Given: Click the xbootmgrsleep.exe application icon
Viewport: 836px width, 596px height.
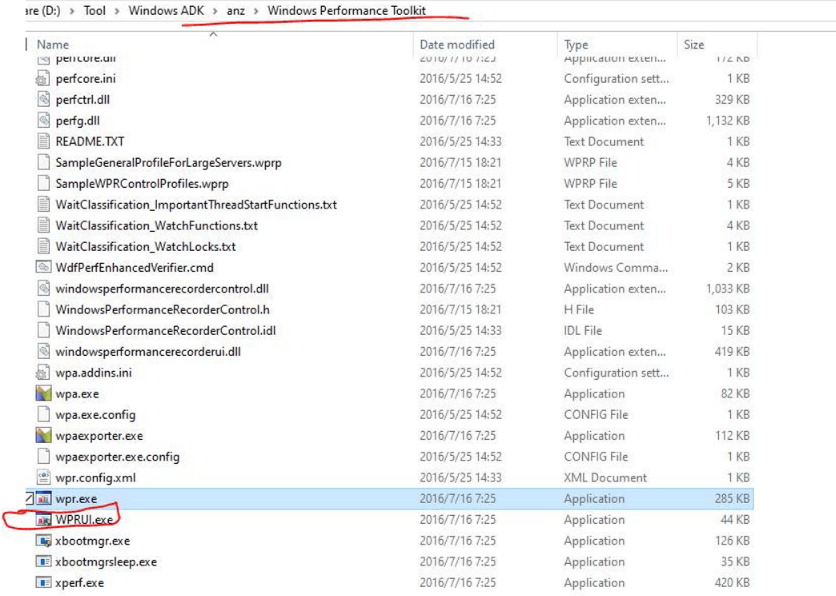Looking at the screenshot, I should pyautogui.click(x=43, y=562).
